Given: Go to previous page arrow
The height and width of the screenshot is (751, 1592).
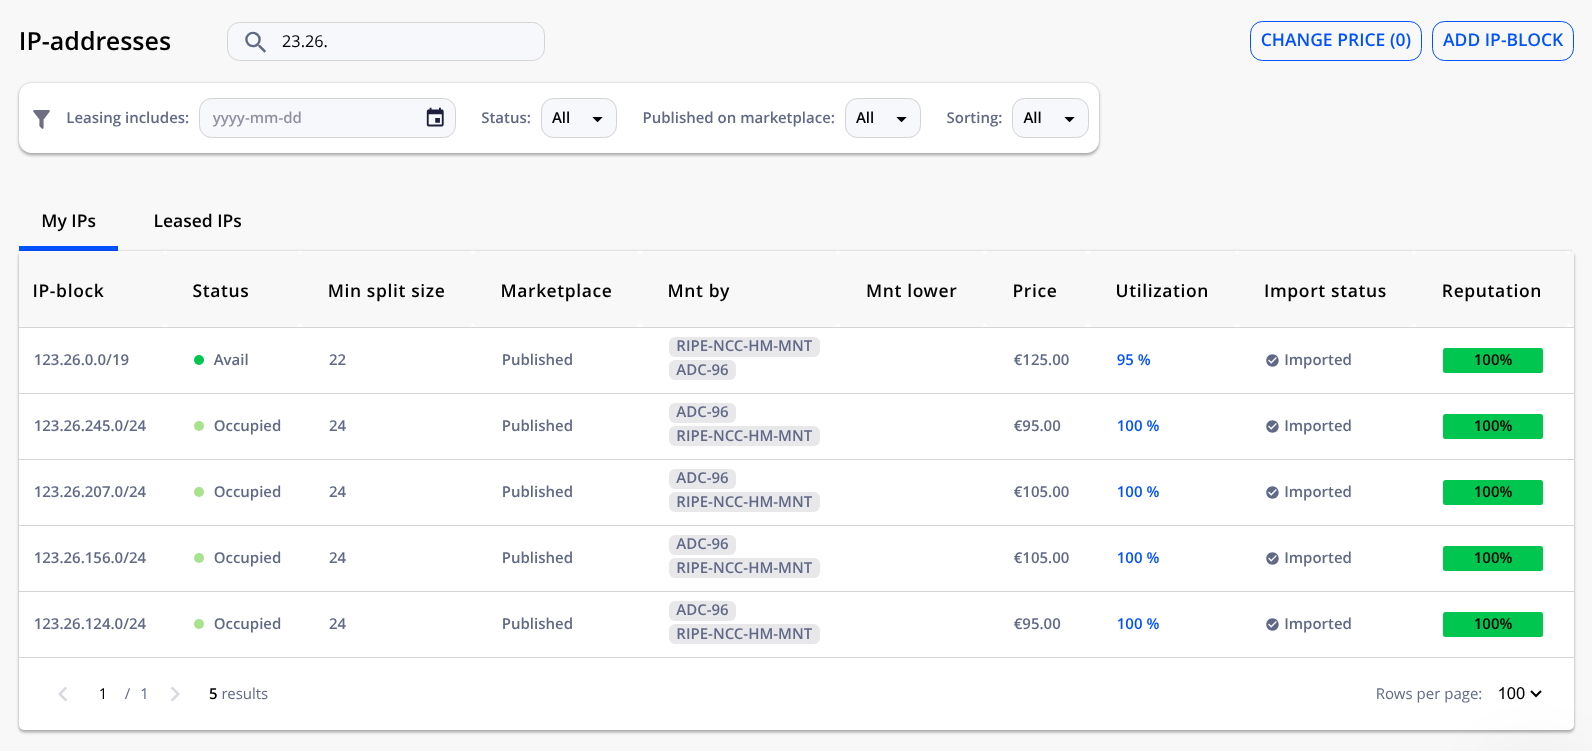Looking at the screenshot, I should (x=63, y=694).
